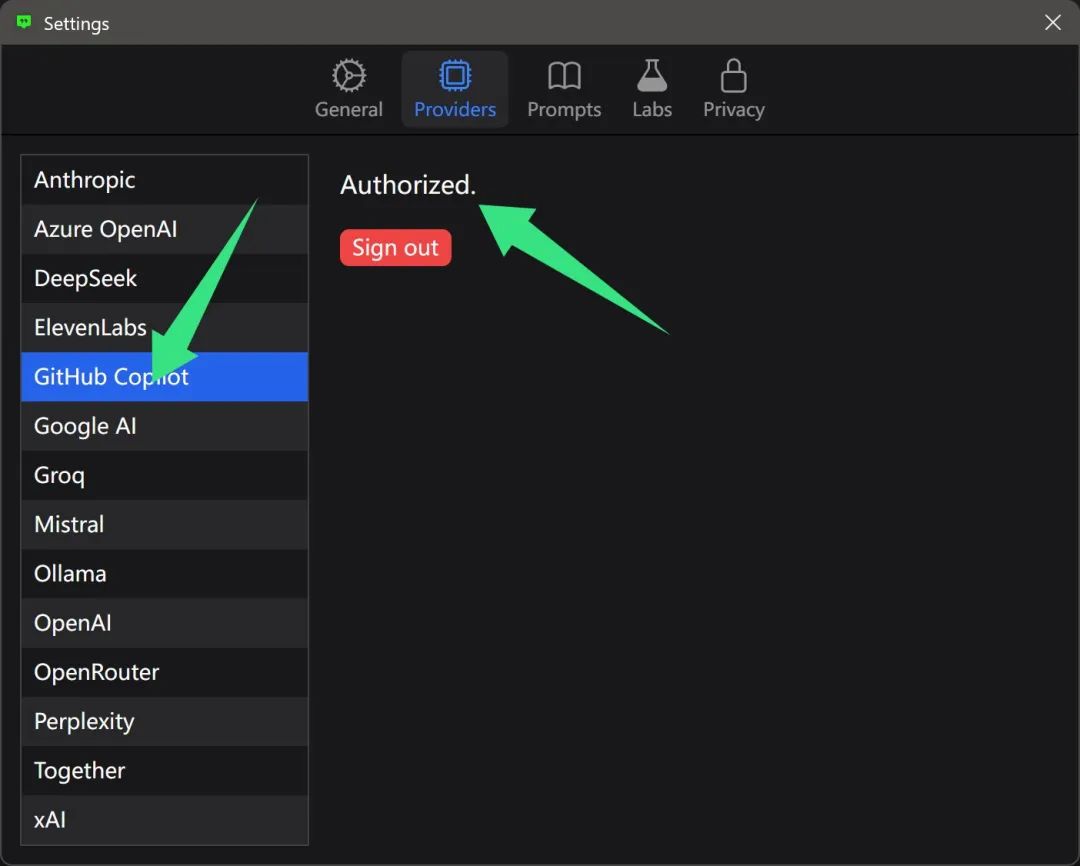Select GitHub Copilot provider

click(x=165, y=377)
